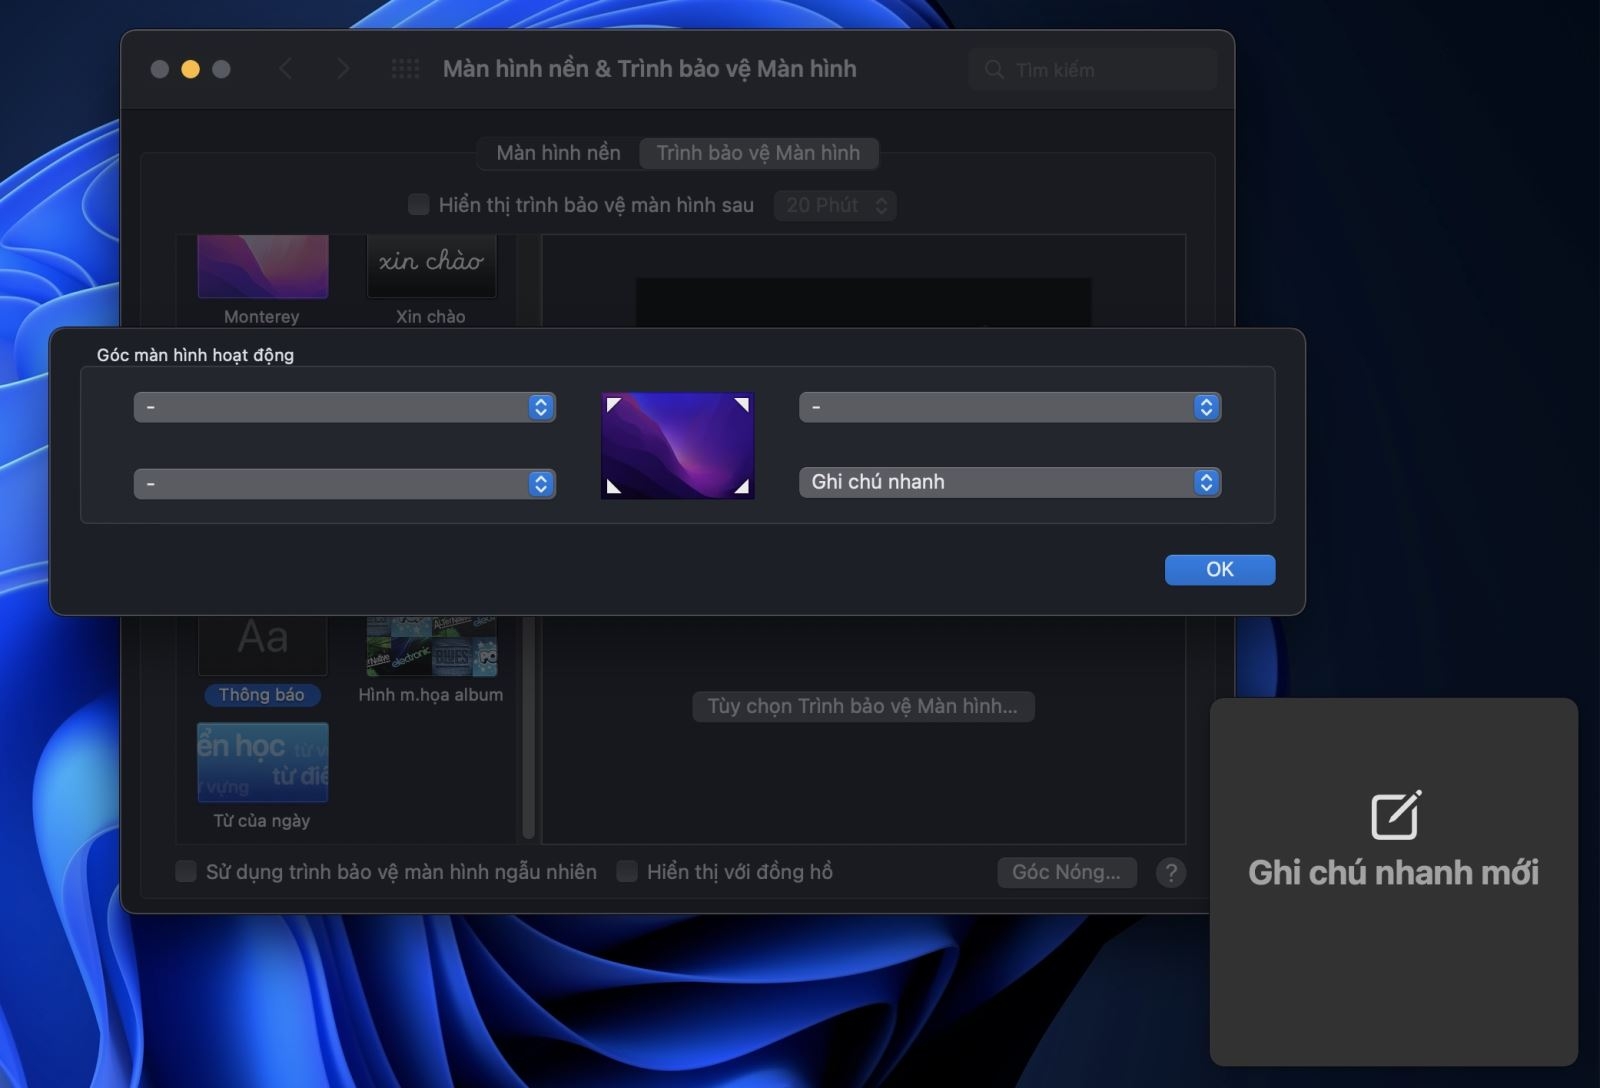Click the forward navigation arrow in toolbar
The height and width of the screenshot is (1088, 1600).
pyautogui.click(x=343, y=69)
